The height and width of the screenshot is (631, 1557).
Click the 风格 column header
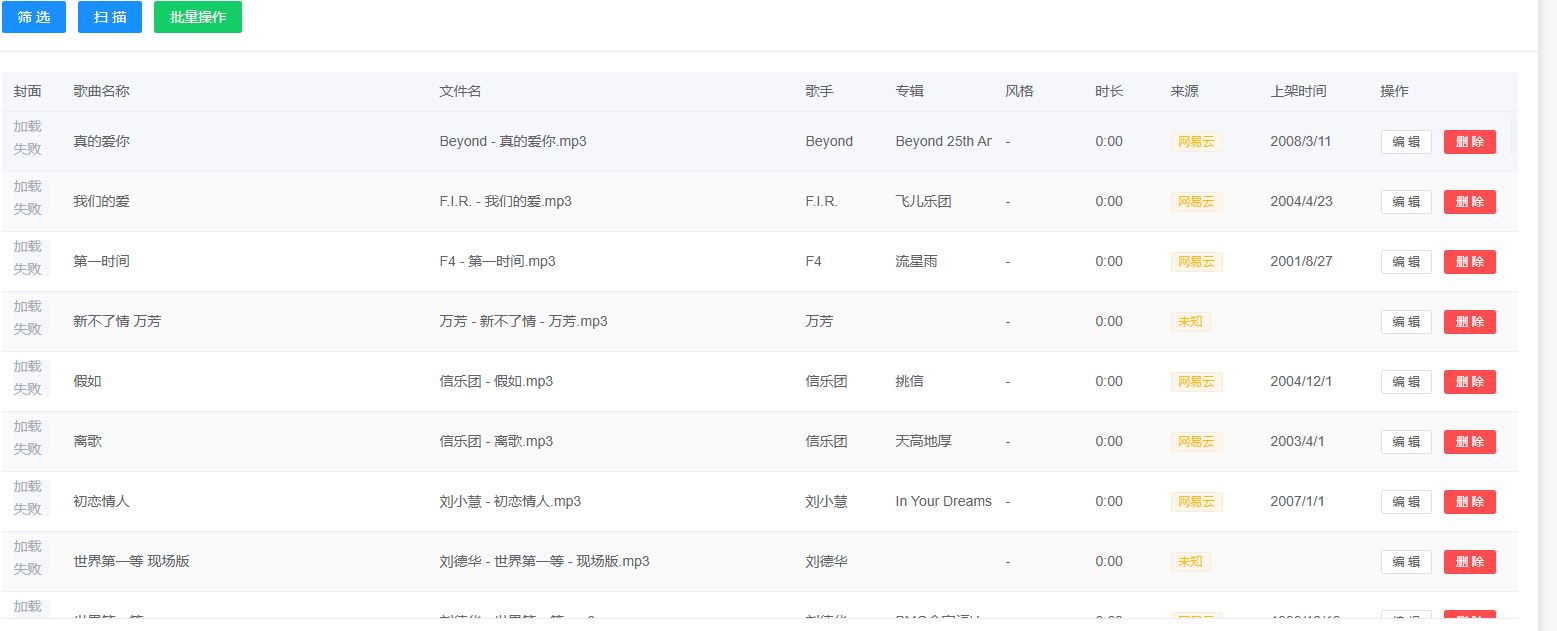tap(1019, 91)
